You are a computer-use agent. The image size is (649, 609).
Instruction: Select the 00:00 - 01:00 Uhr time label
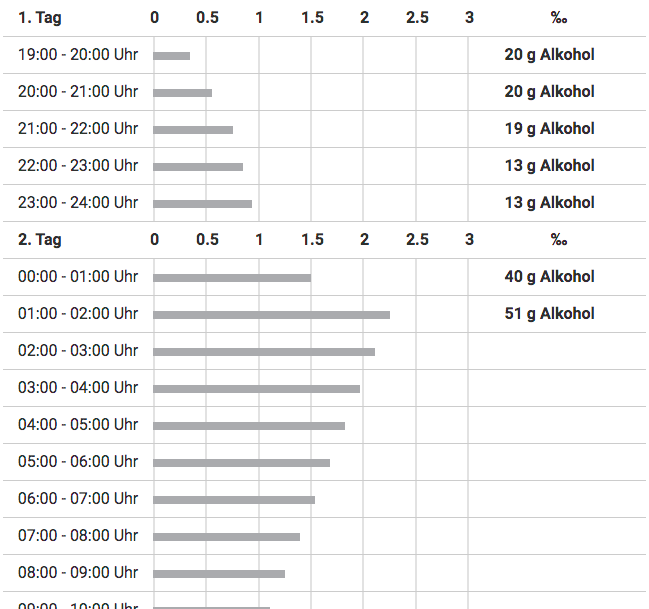point(78,276)
